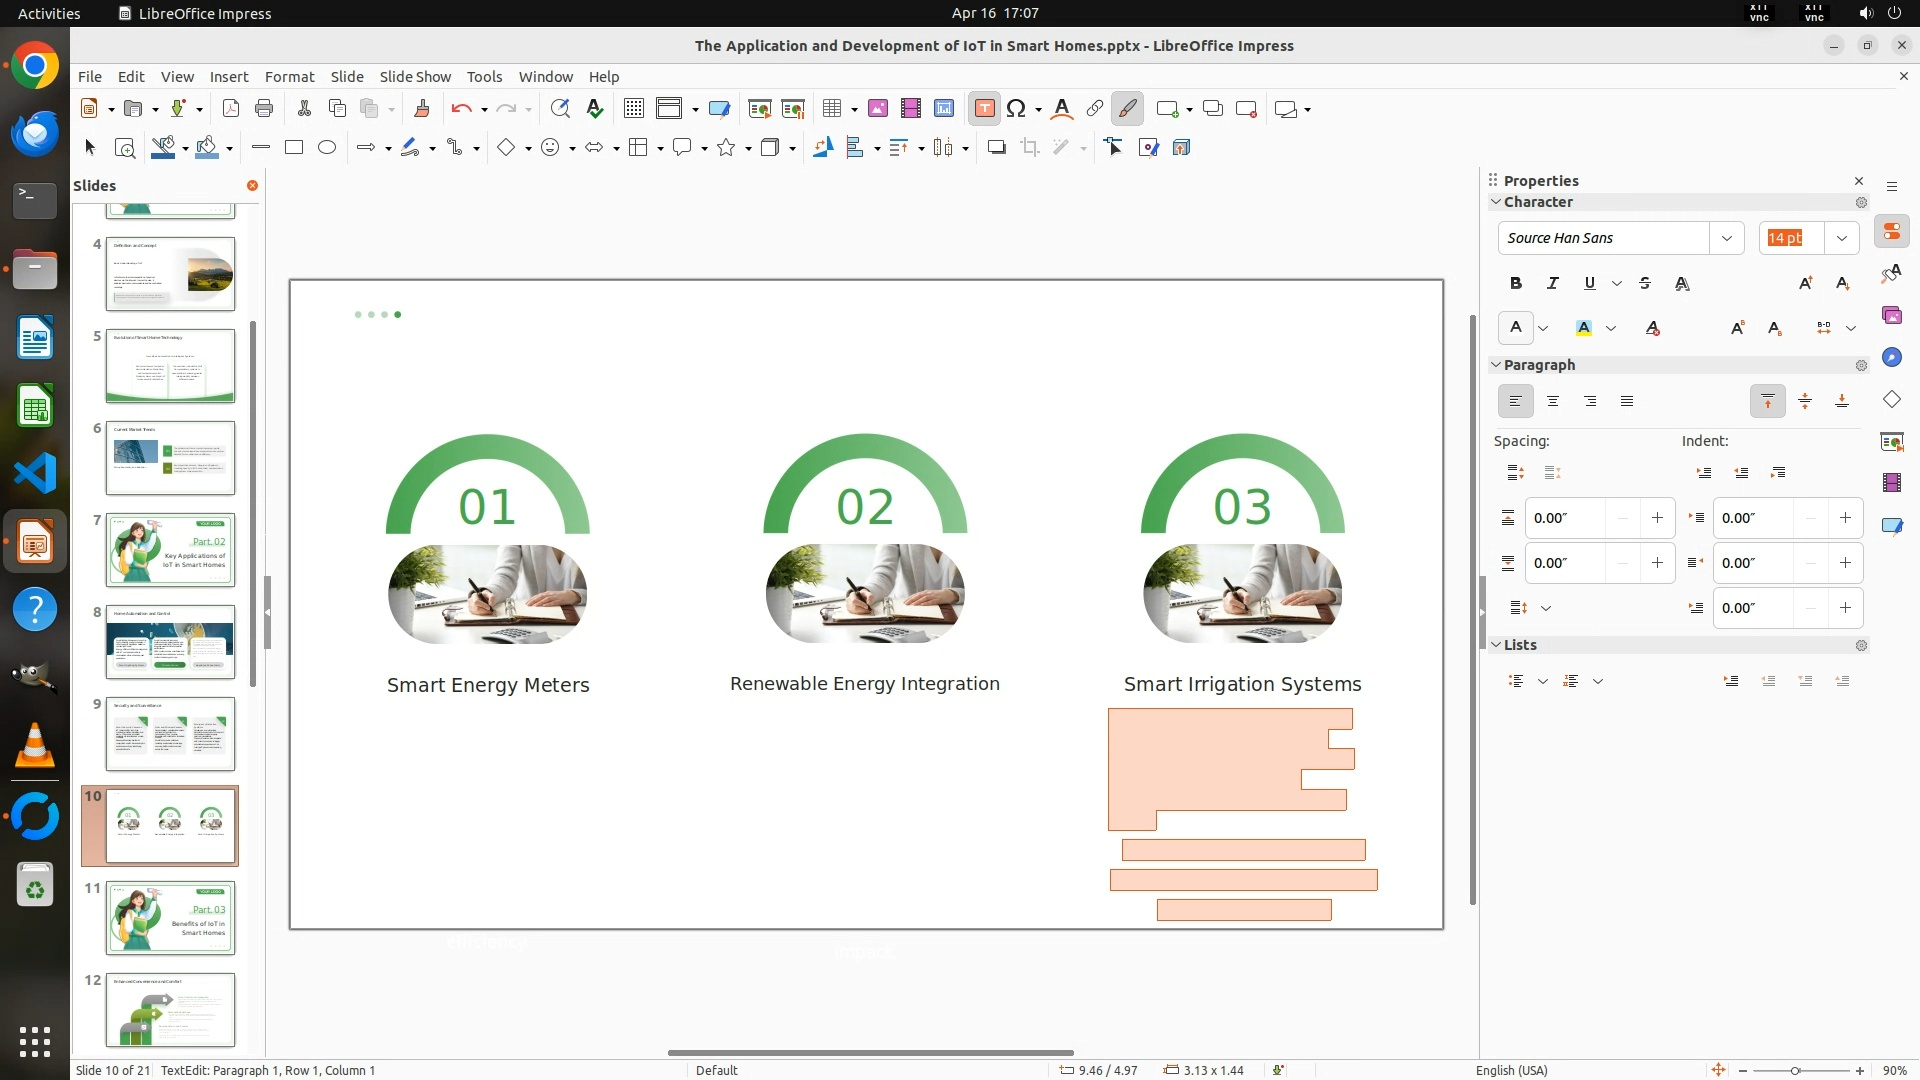Open the Slide Show menu
Image resolution: width=1920 pixels, height=1080 pixels.
point(415,77)
